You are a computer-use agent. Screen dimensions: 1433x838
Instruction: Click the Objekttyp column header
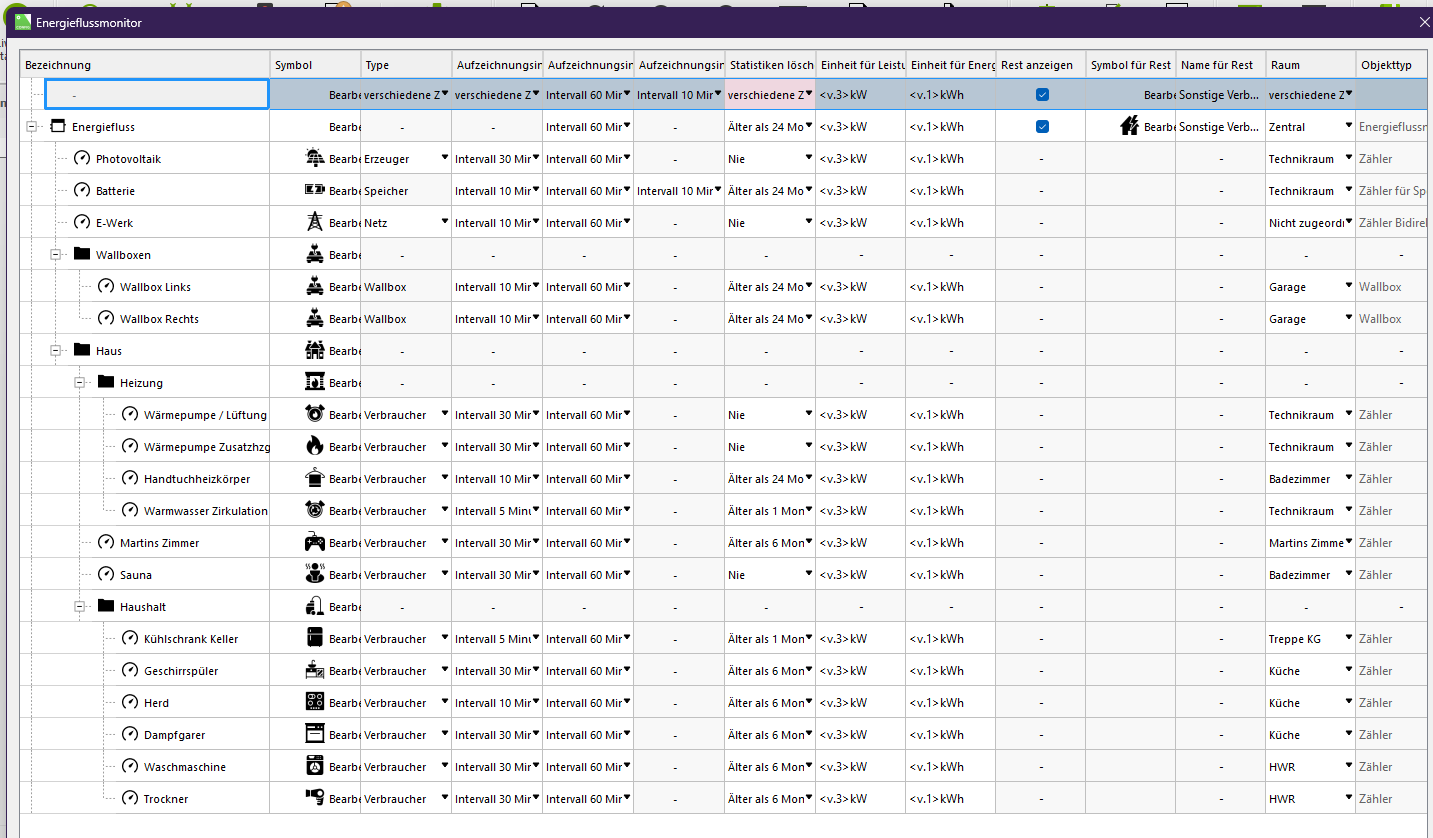pyautogui.click(x=1392, y=65)
